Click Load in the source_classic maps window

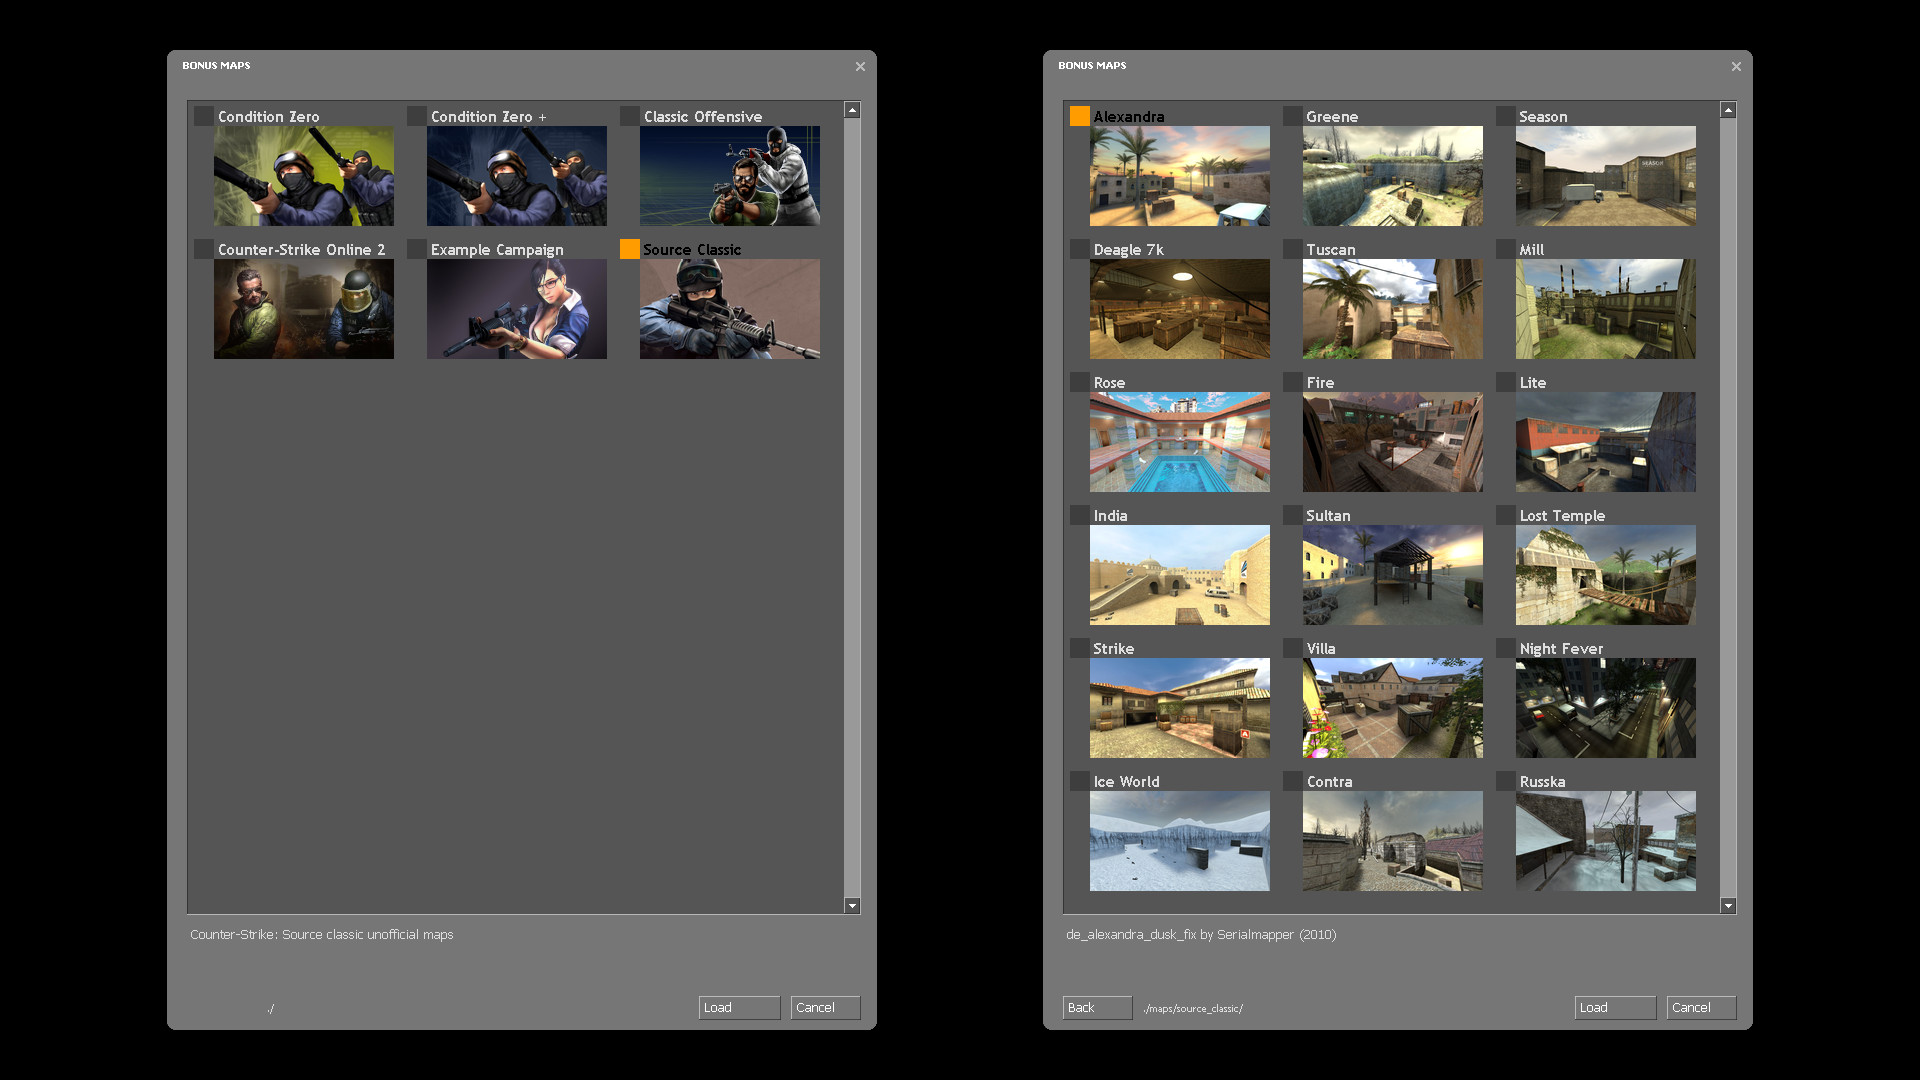pos(1615,1007)
